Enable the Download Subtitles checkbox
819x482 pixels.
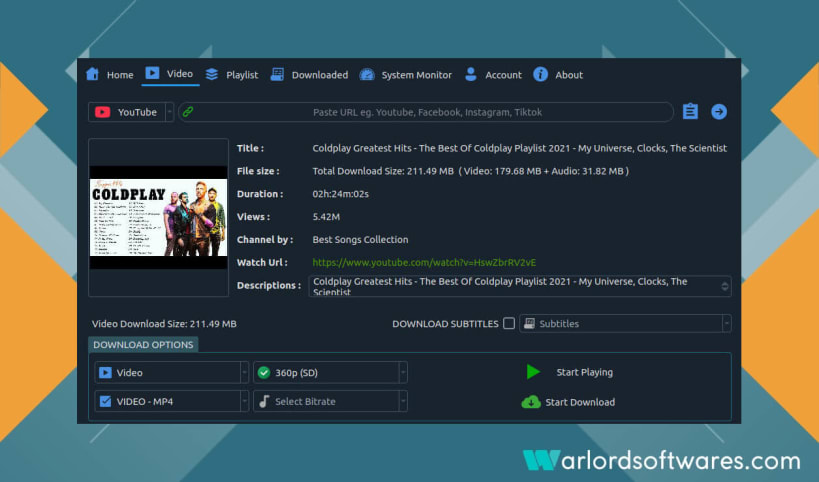click(x=509, y=323)
